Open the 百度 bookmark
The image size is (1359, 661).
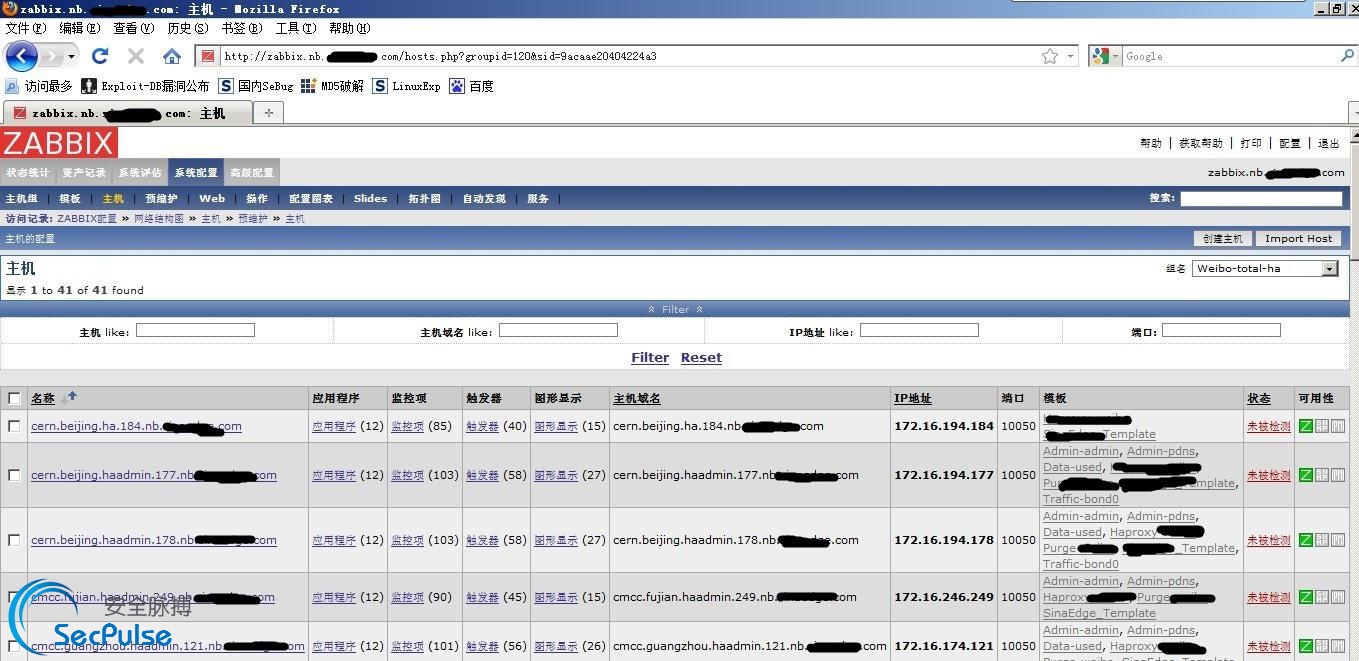pos(471,86)
